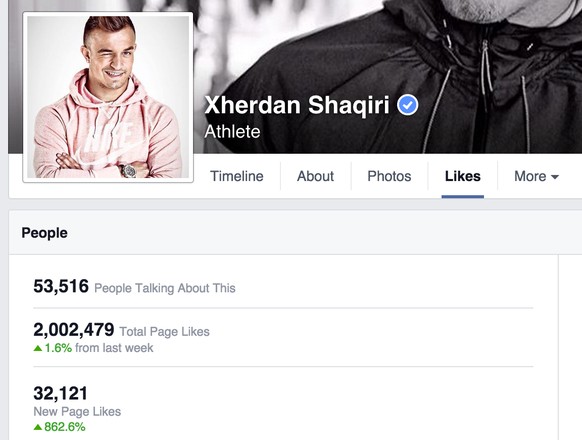The height and width of the screenshot is (440, 582).
Task: Switch to the About tab
Action: pyautogui.click(x=315, y=176)
